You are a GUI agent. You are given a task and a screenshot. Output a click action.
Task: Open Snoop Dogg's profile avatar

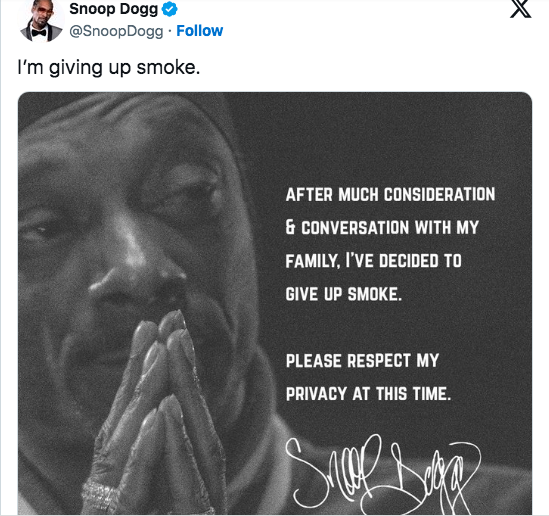[x=42, y=21]
